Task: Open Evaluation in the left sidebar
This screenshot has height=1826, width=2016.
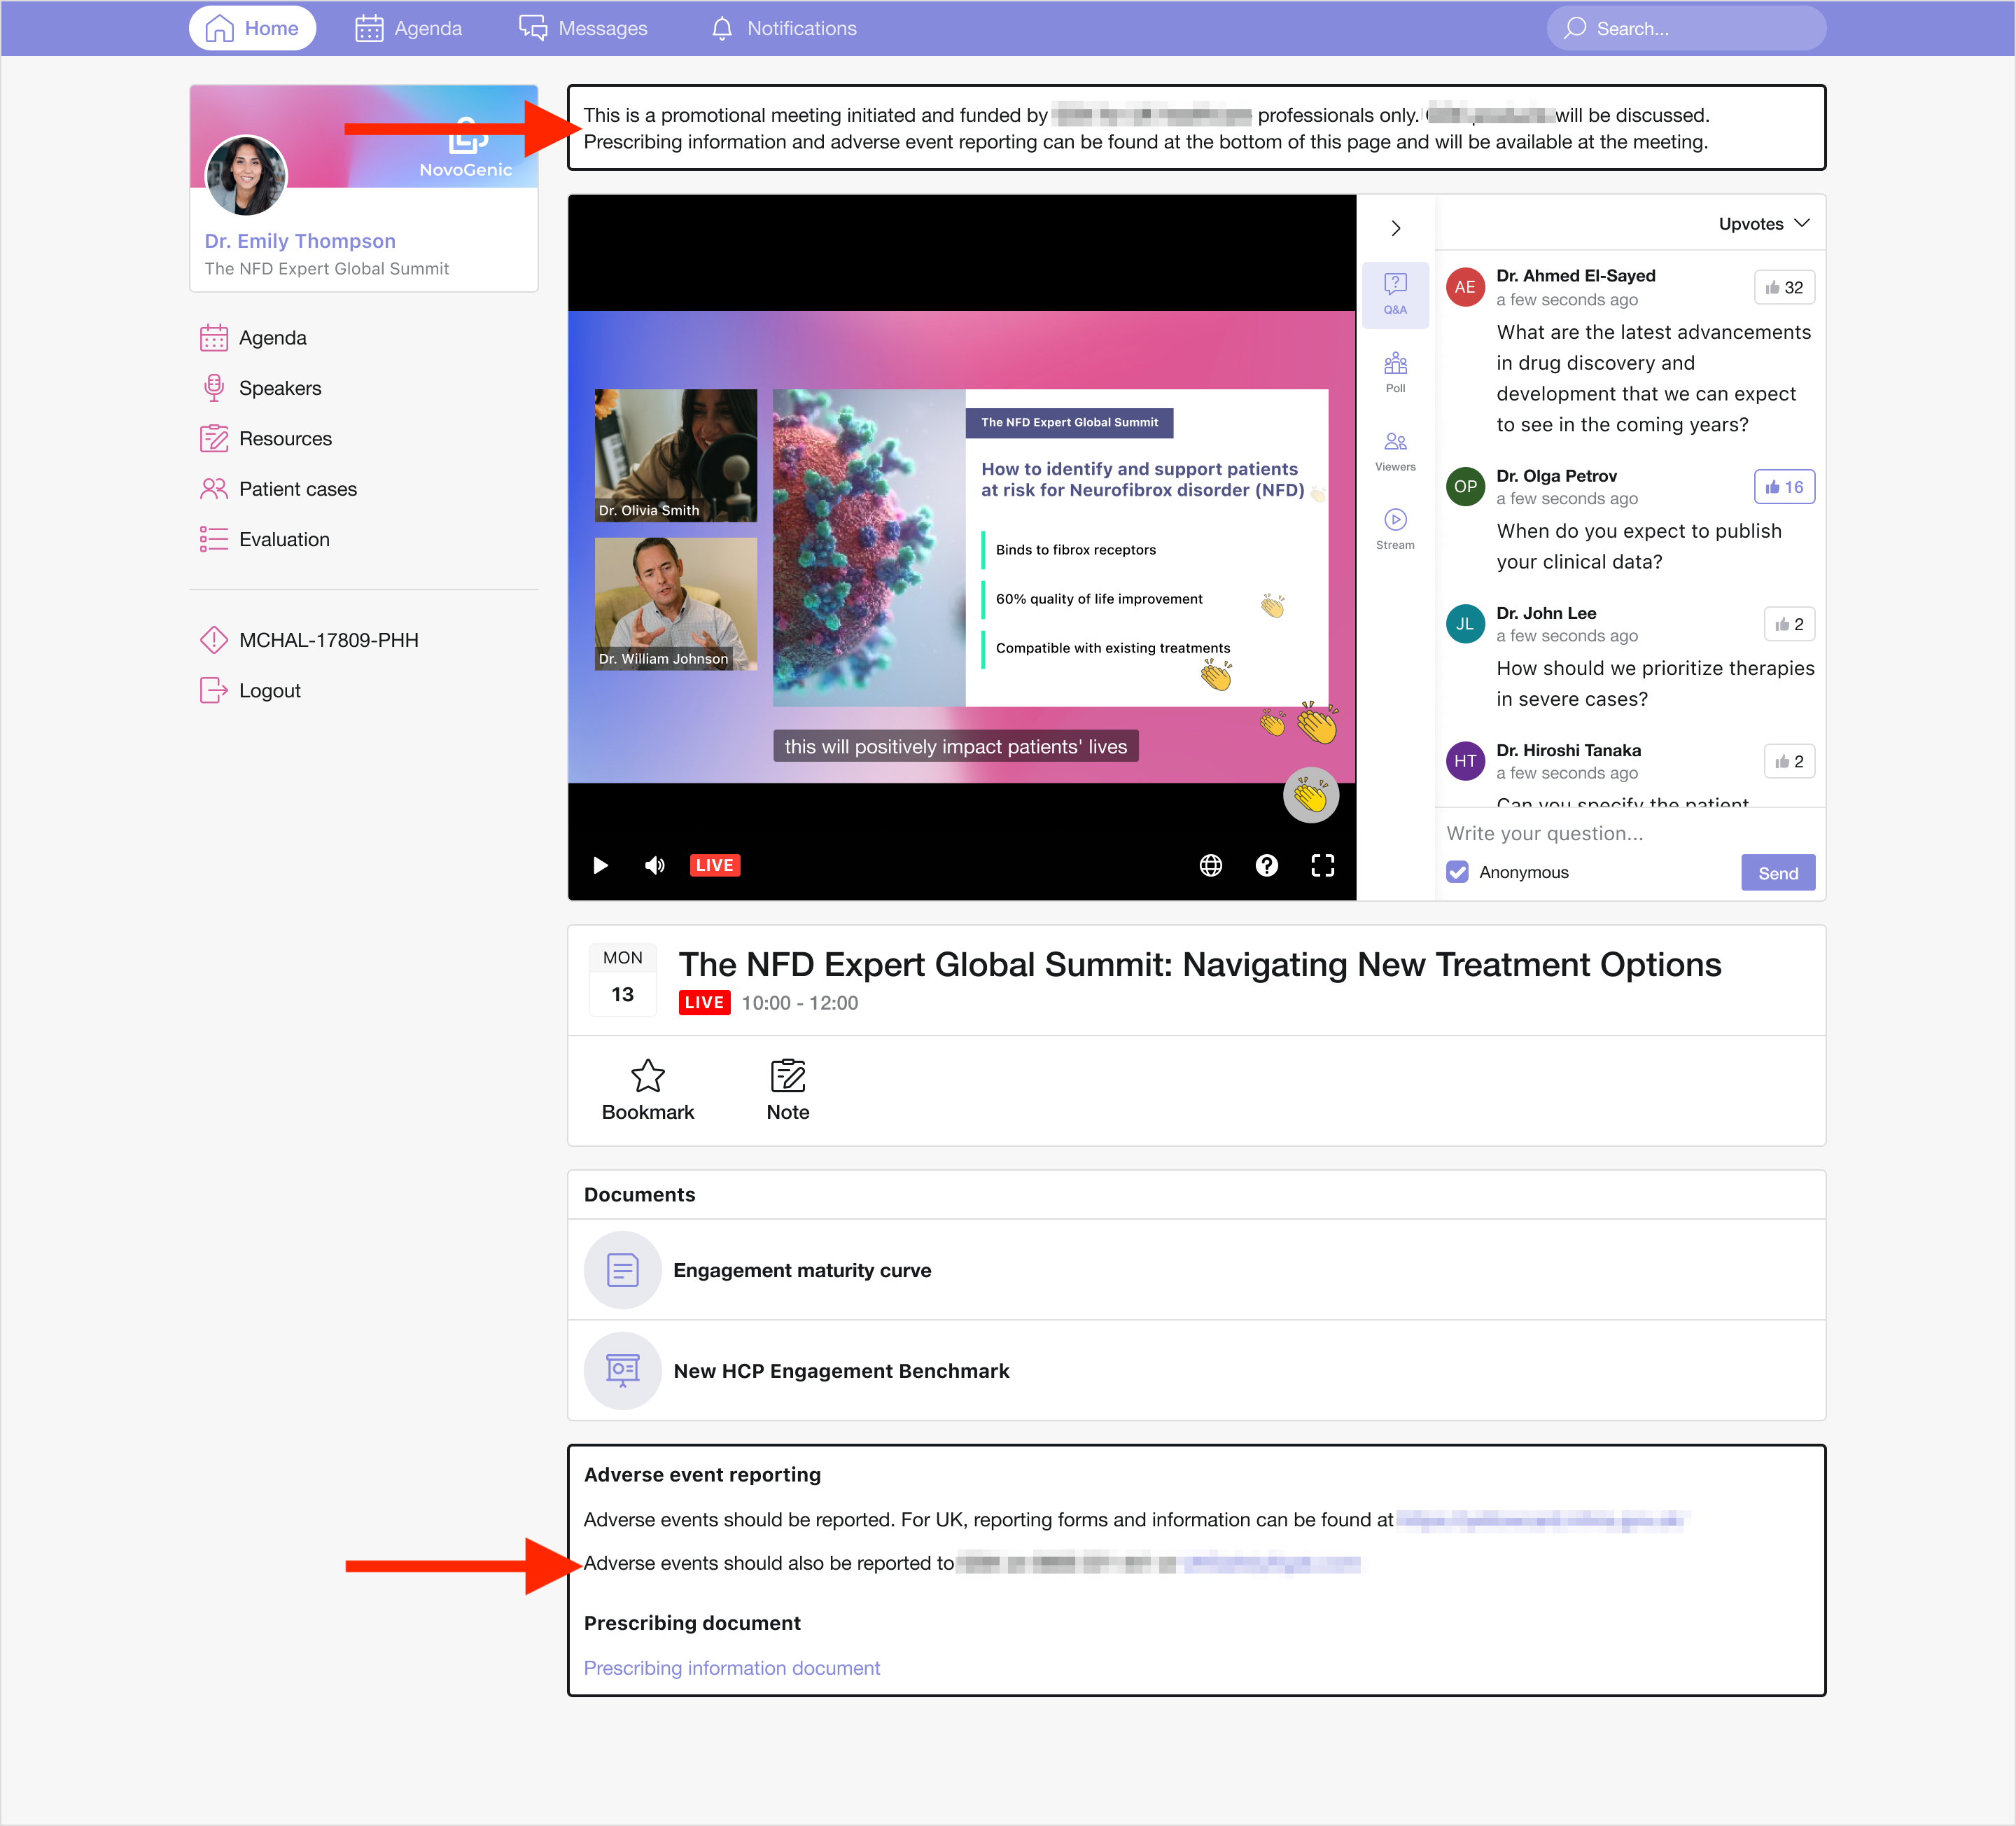Action: coord(265,539)
